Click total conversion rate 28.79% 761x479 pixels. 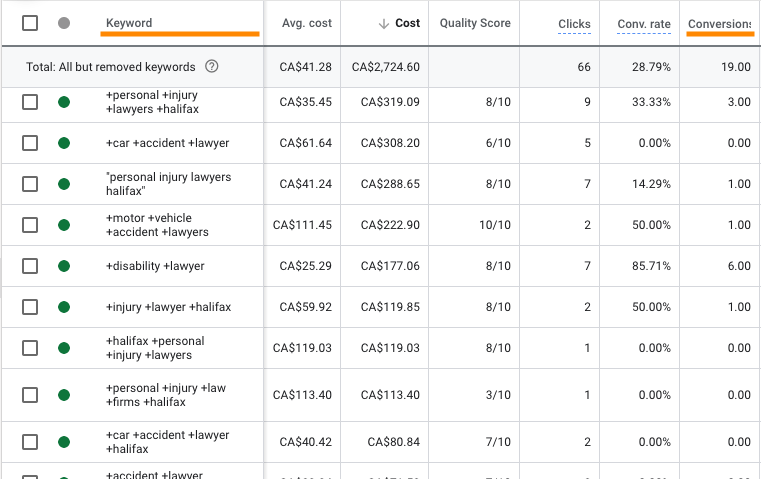[x=651, y=67]
